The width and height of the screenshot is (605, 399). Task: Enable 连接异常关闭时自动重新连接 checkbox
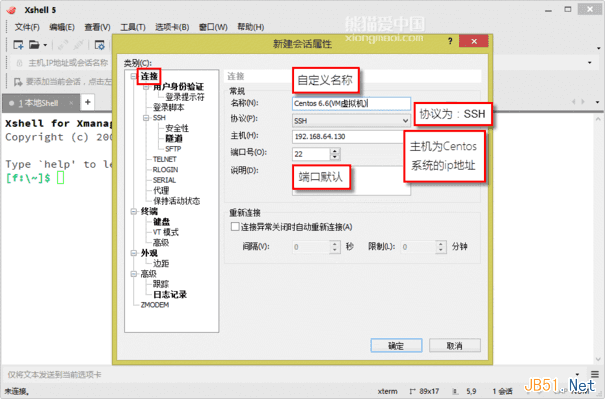pyautogui.click(x=235, y=227)
